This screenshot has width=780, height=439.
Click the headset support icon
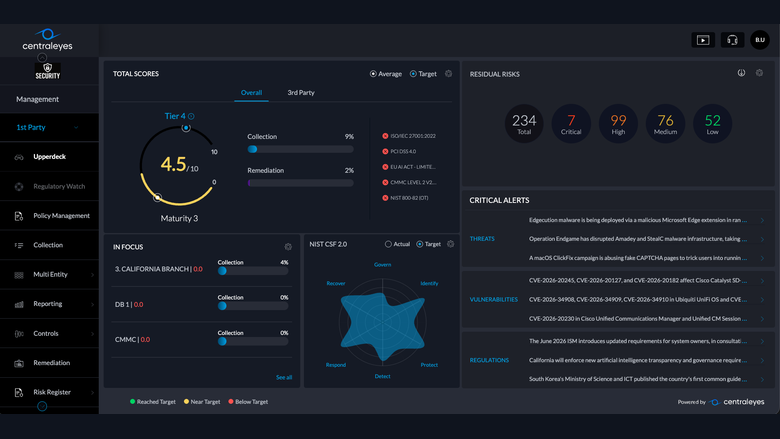click(732, 40)
